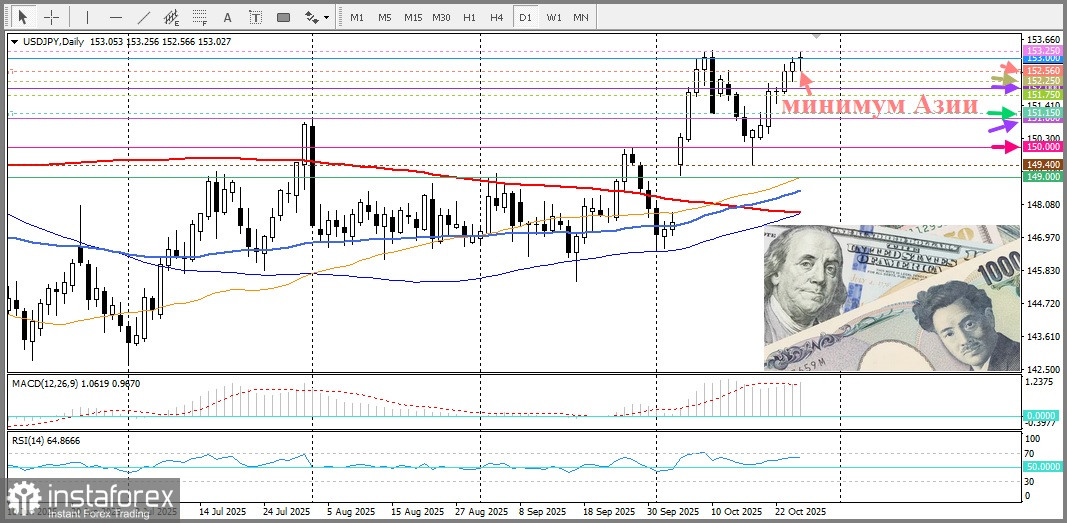Switch to the MN monthly timeframe

580,17
